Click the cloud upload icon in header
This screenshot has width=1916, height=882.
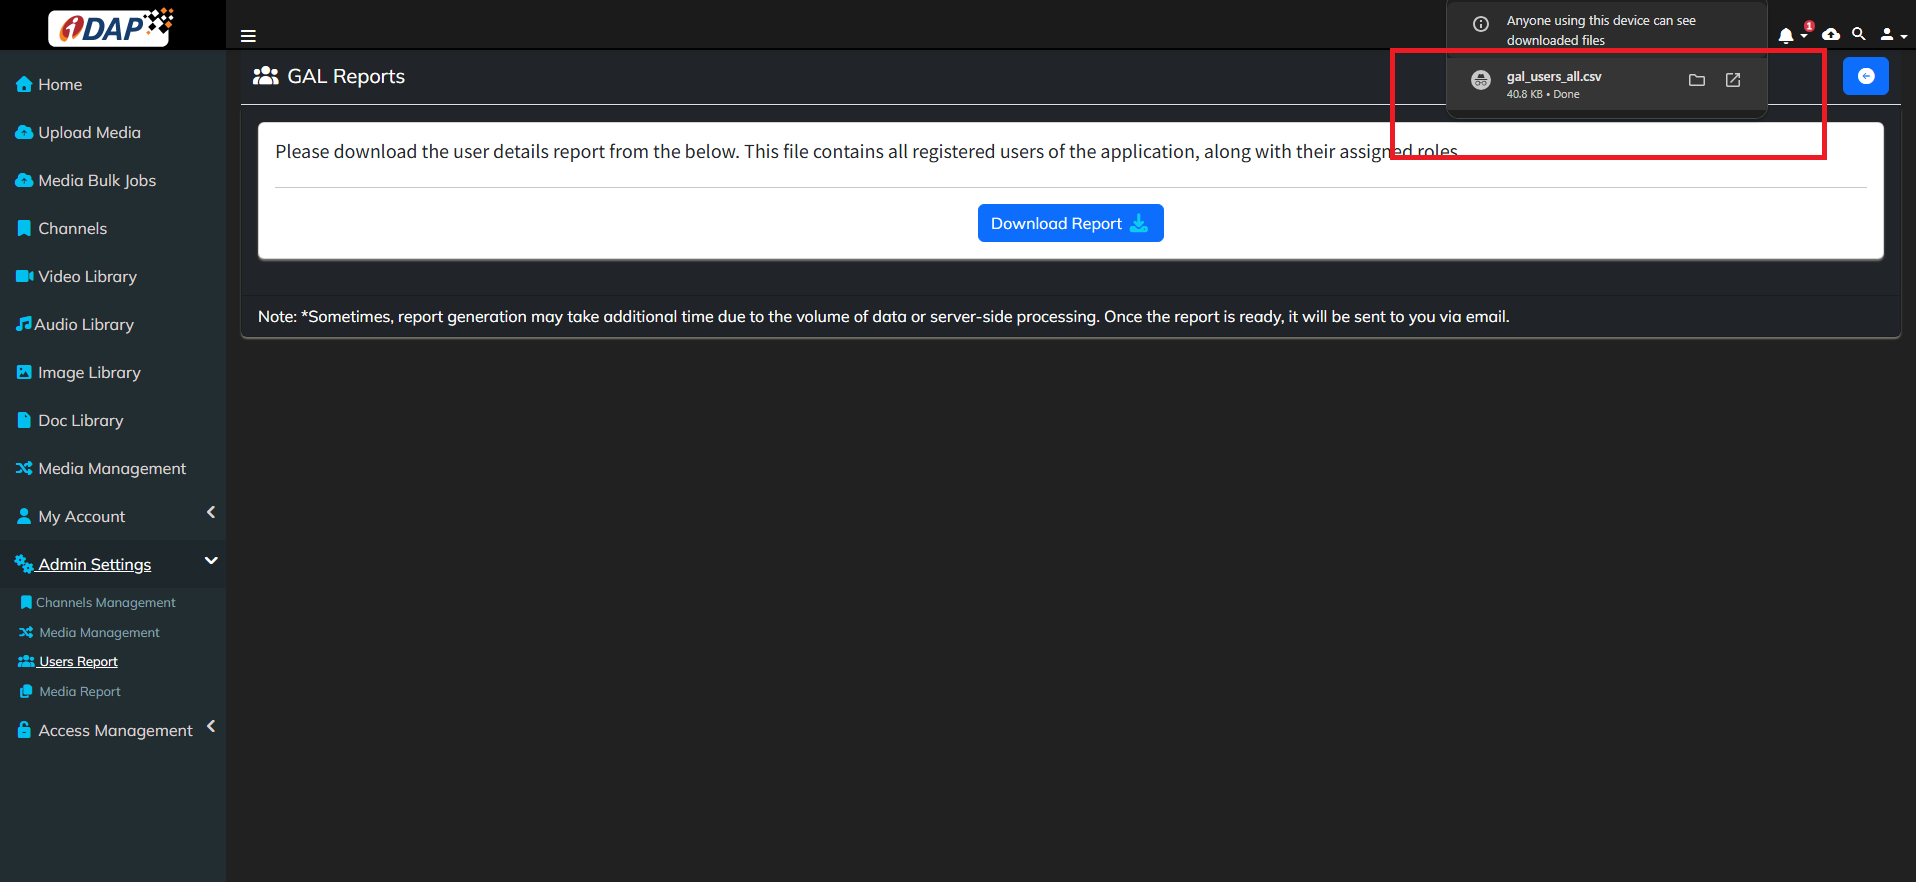coord(1831,35)
